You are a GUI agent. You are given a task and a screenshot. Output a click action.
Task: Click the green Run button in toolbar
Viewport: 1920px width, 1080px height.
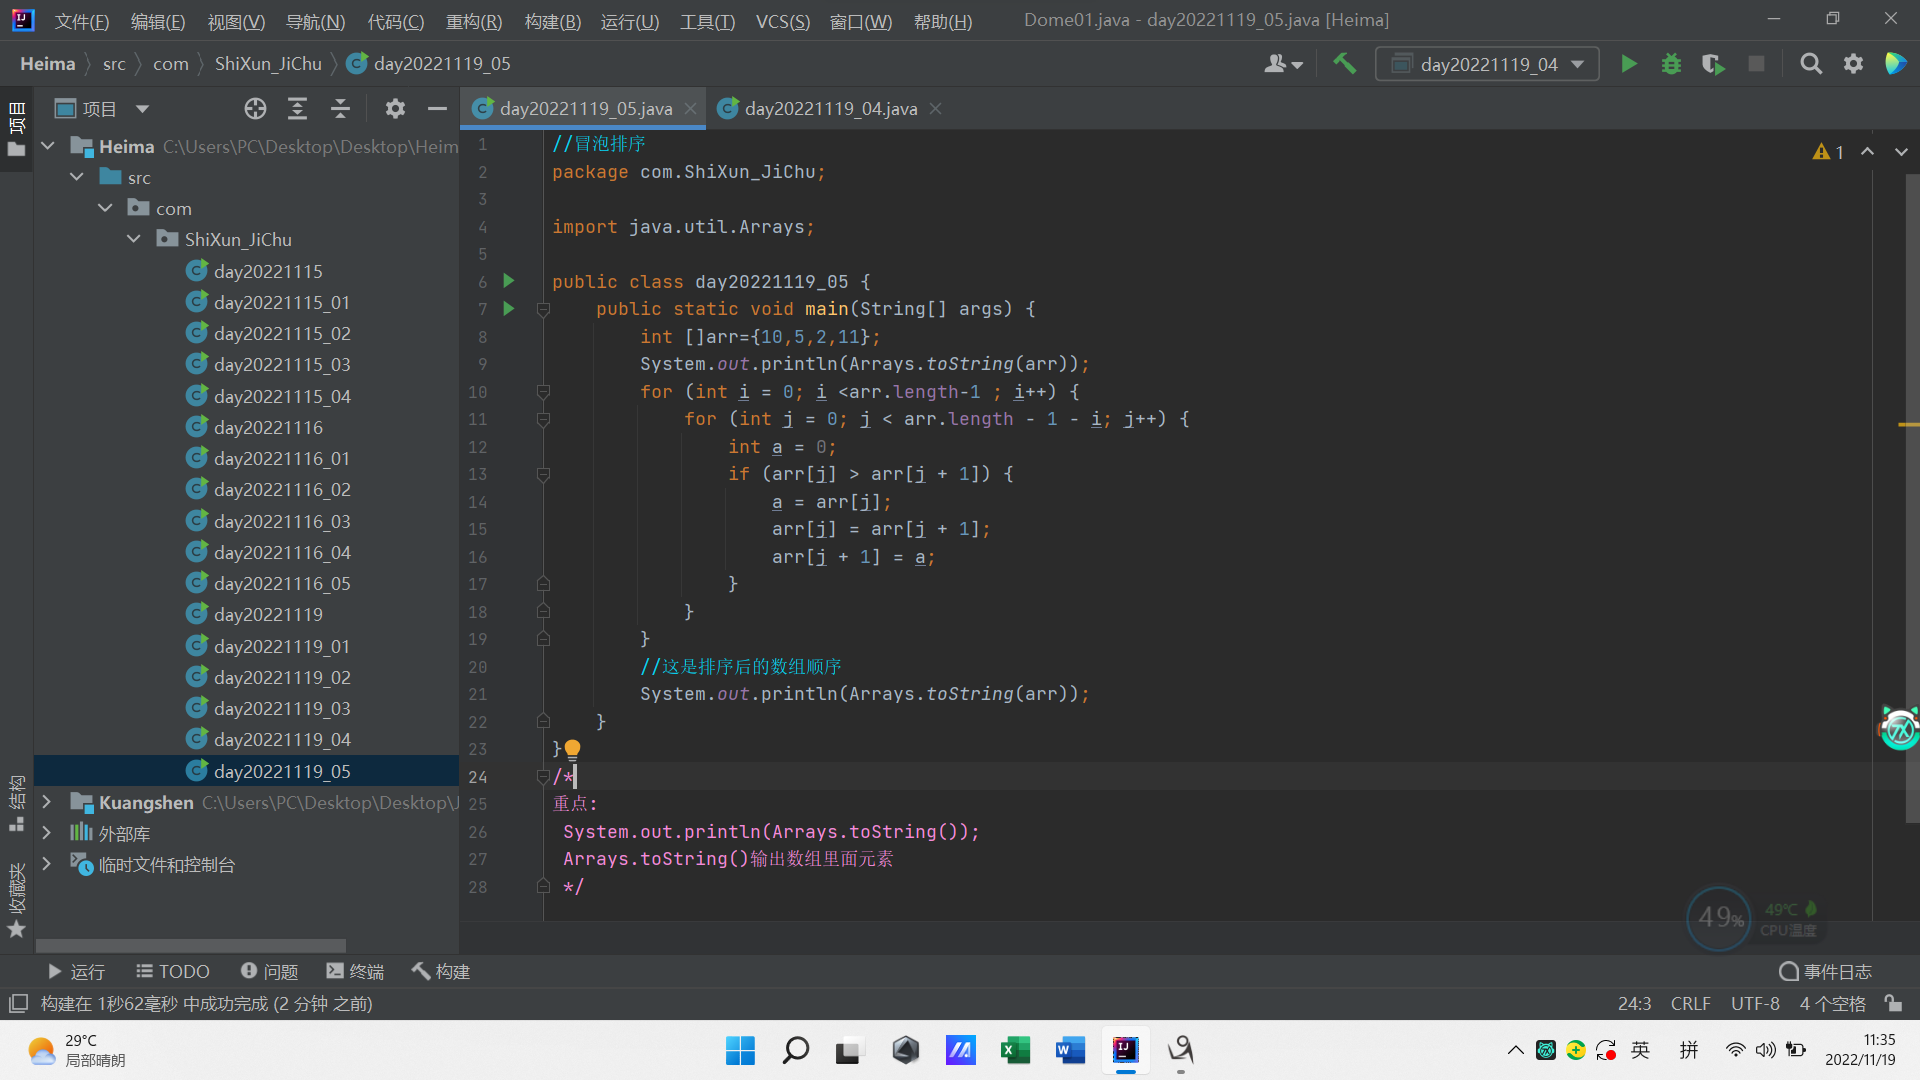coord(1628,64)
